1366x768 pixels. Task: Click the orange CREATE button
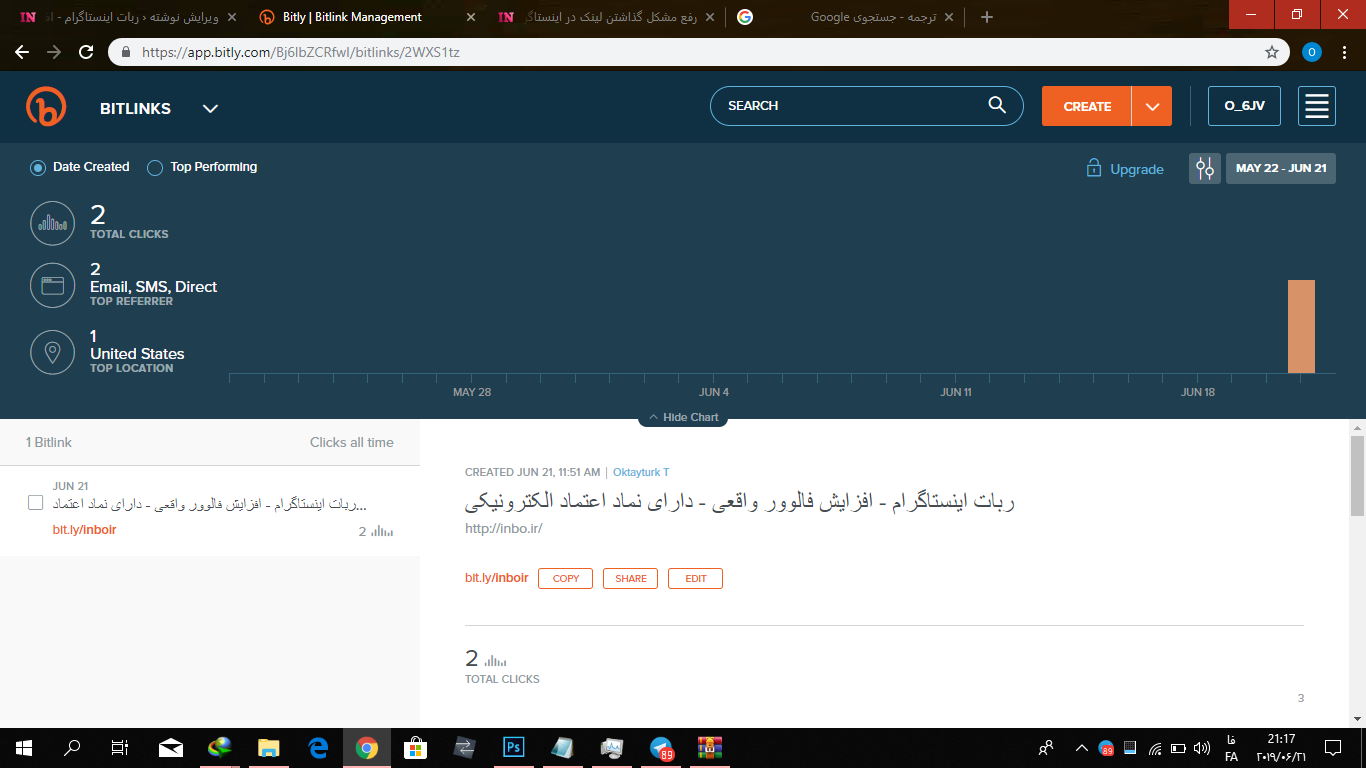1087,106
